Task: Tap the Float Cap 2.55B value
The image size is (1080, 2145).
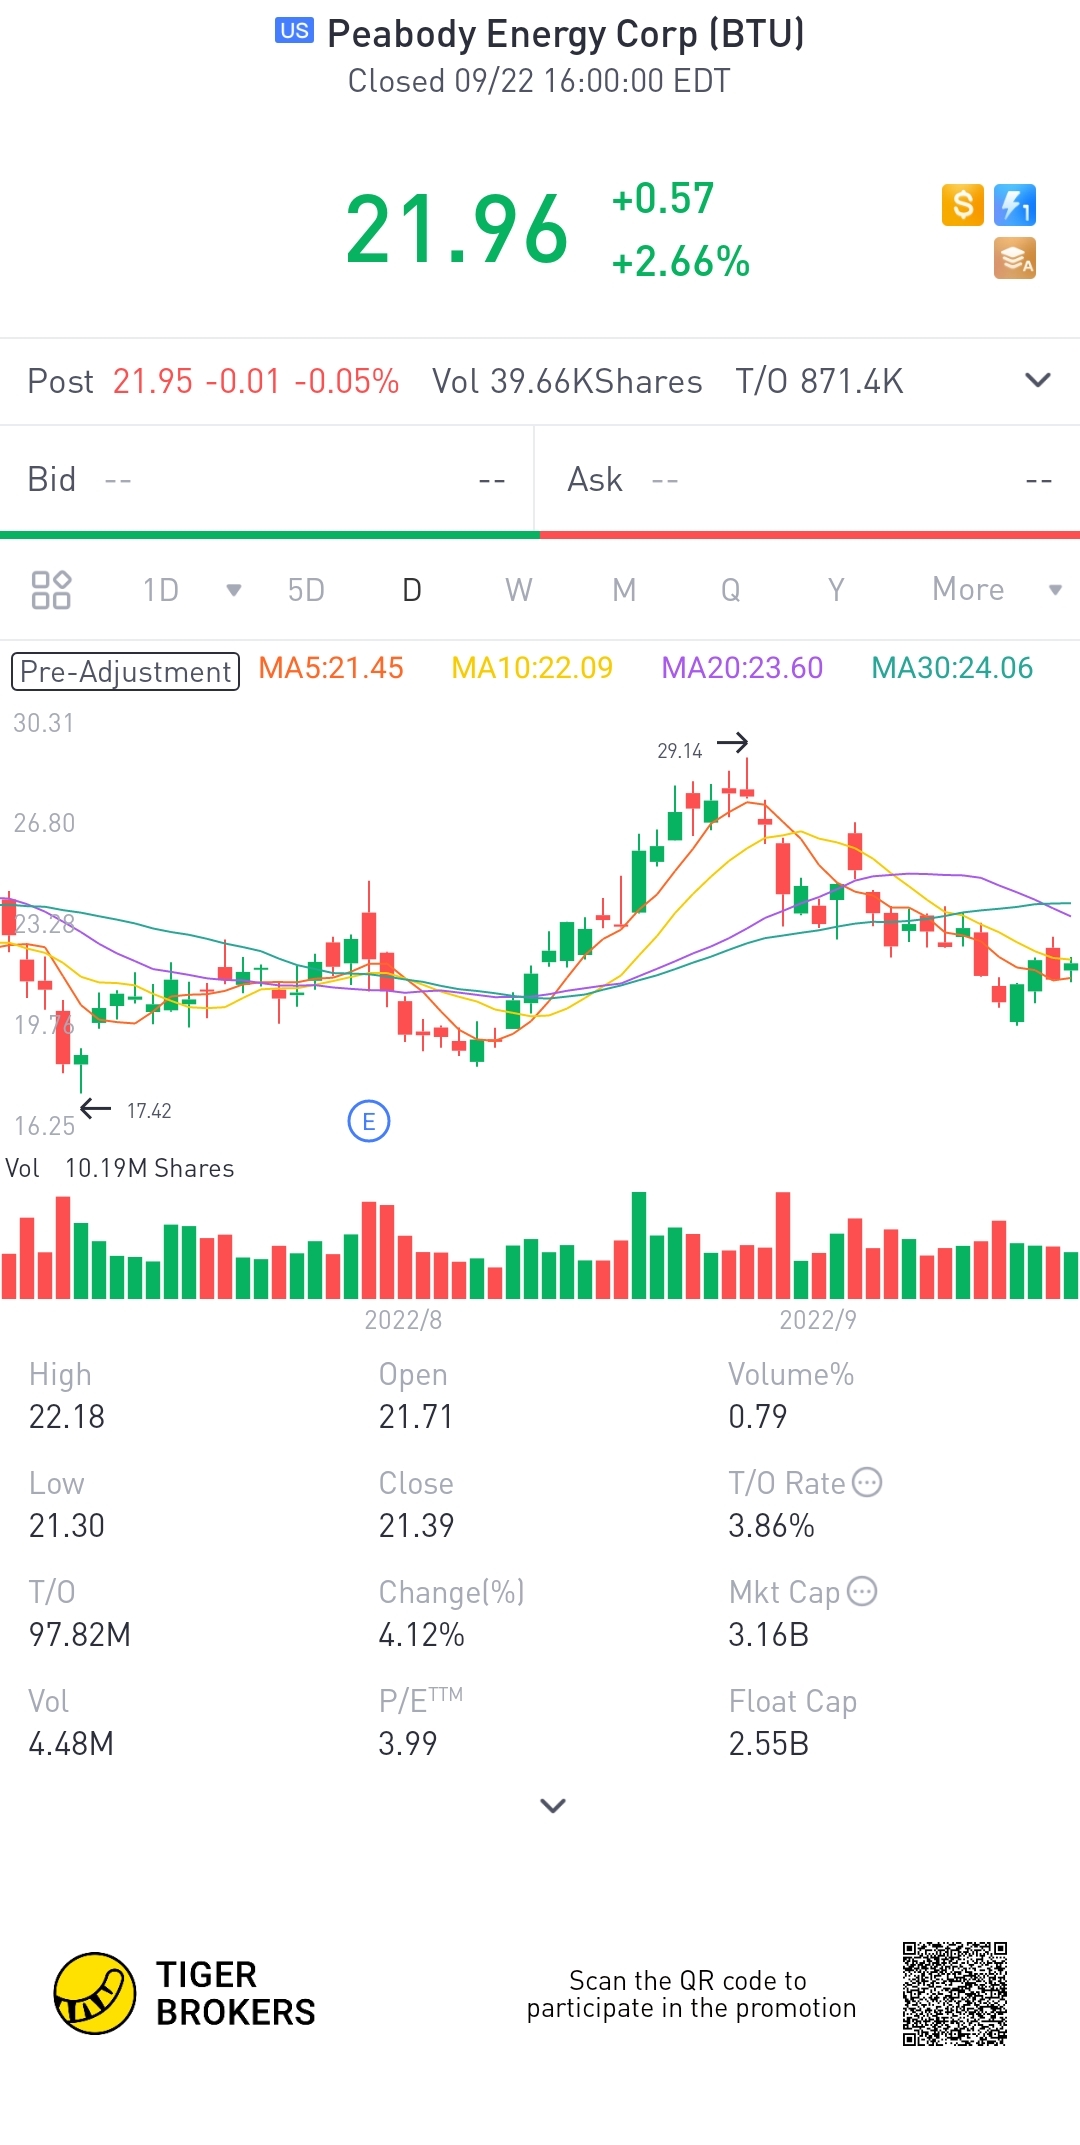Action: pos(768,1744)
